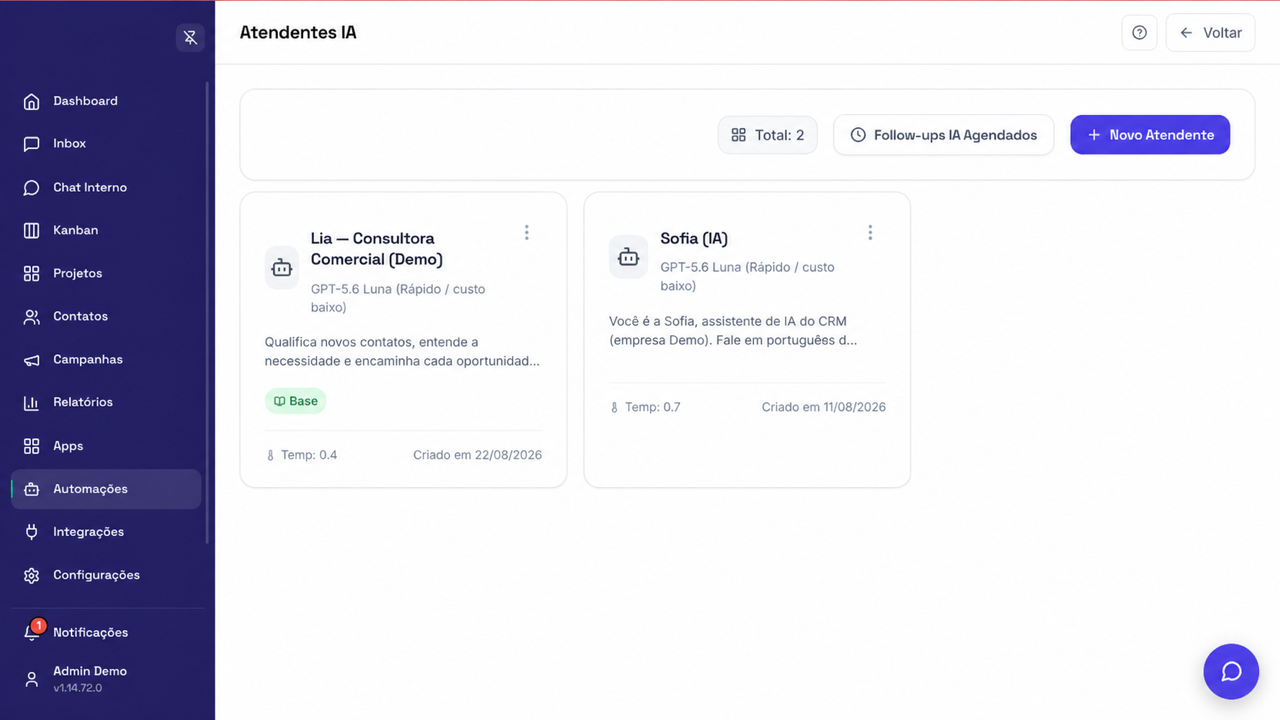Click the clock icon in Follow-ups button
The height and width of the screenshot is (720, 1280).
click(858, 135)
